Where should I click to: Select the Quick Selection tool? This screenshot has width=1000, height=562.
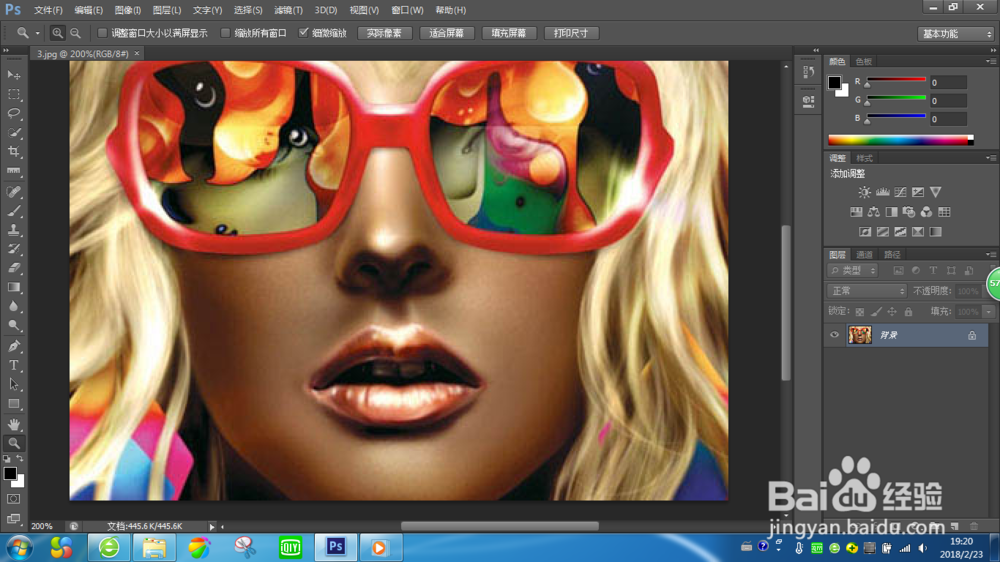[13, 133]
